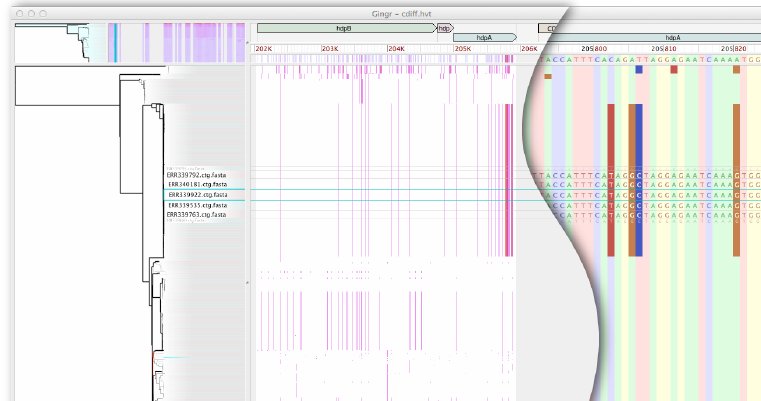Click the small red SNP marker in top row
Viewport: 761px width, 401px height.
click(x=674, y=69)
